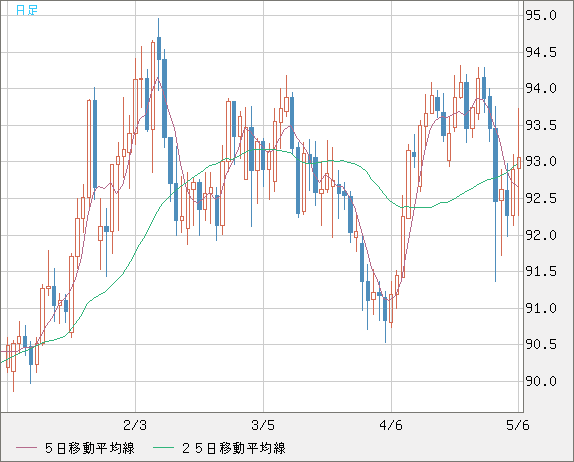Click the 94.0 price axis label

point(541,88)
